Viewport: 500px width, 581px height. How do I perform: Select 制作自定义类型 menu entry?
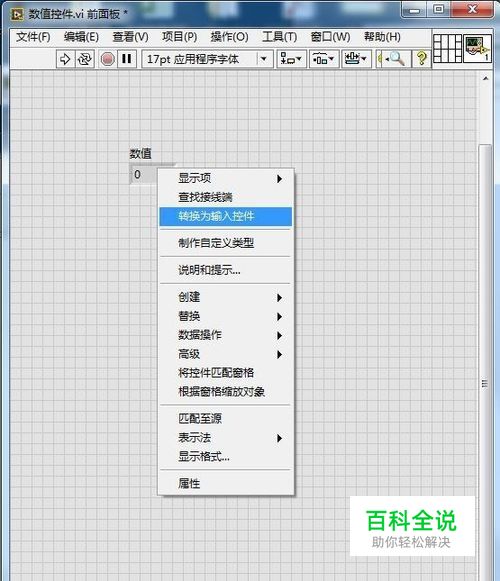click(x=226, y=243)
